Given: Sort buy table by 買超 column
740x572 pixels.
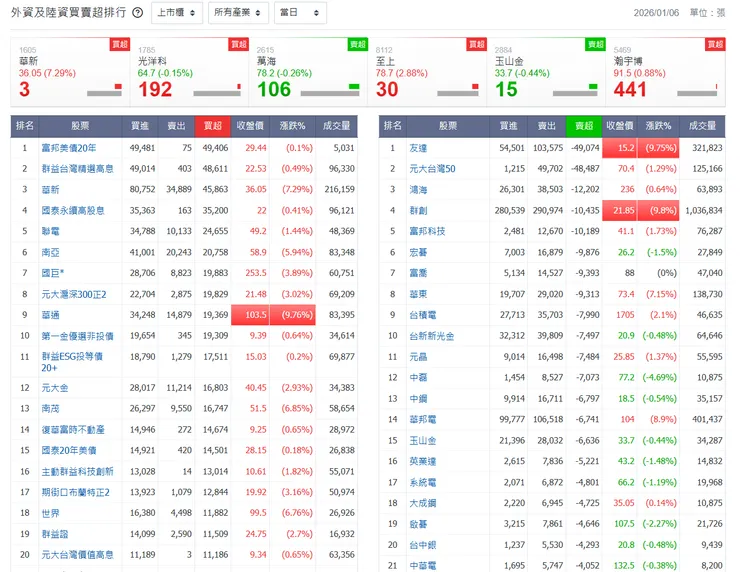Looking at the screenshot, I should [x=212, y=126].
